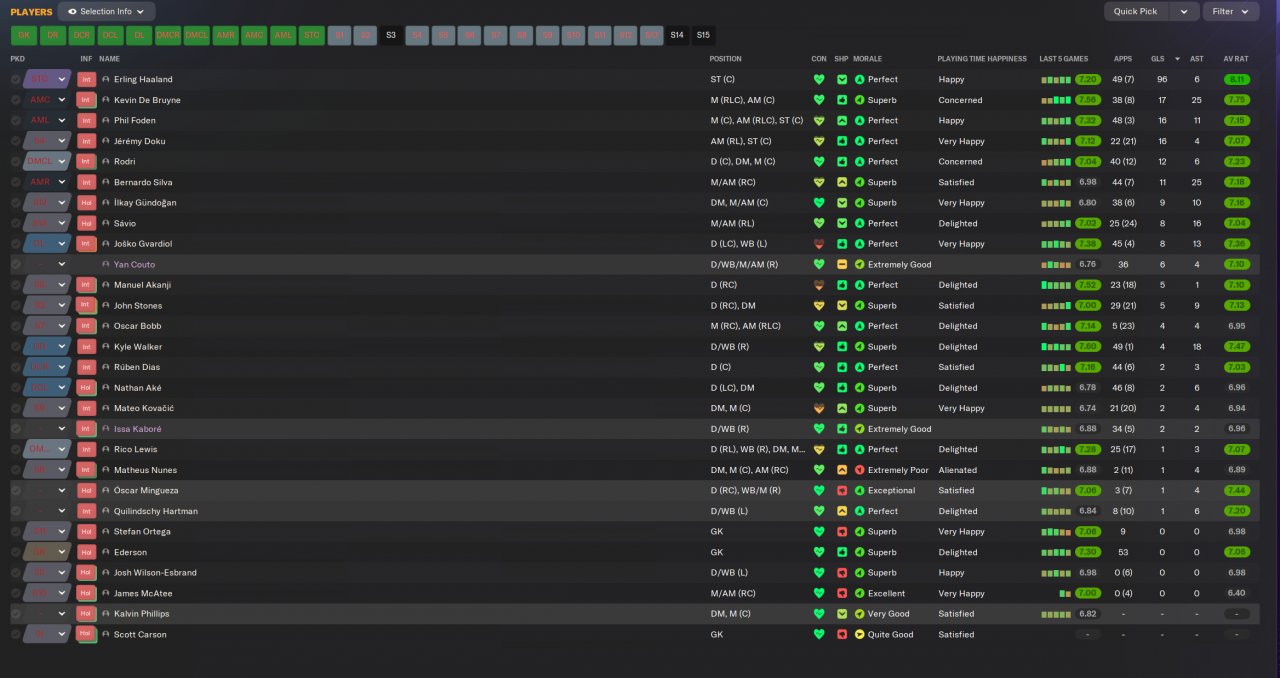Toggle the picked checkmark for Kalvin Phillips
The width and height of the screenshot is (1280, 678).
(16, 614)
